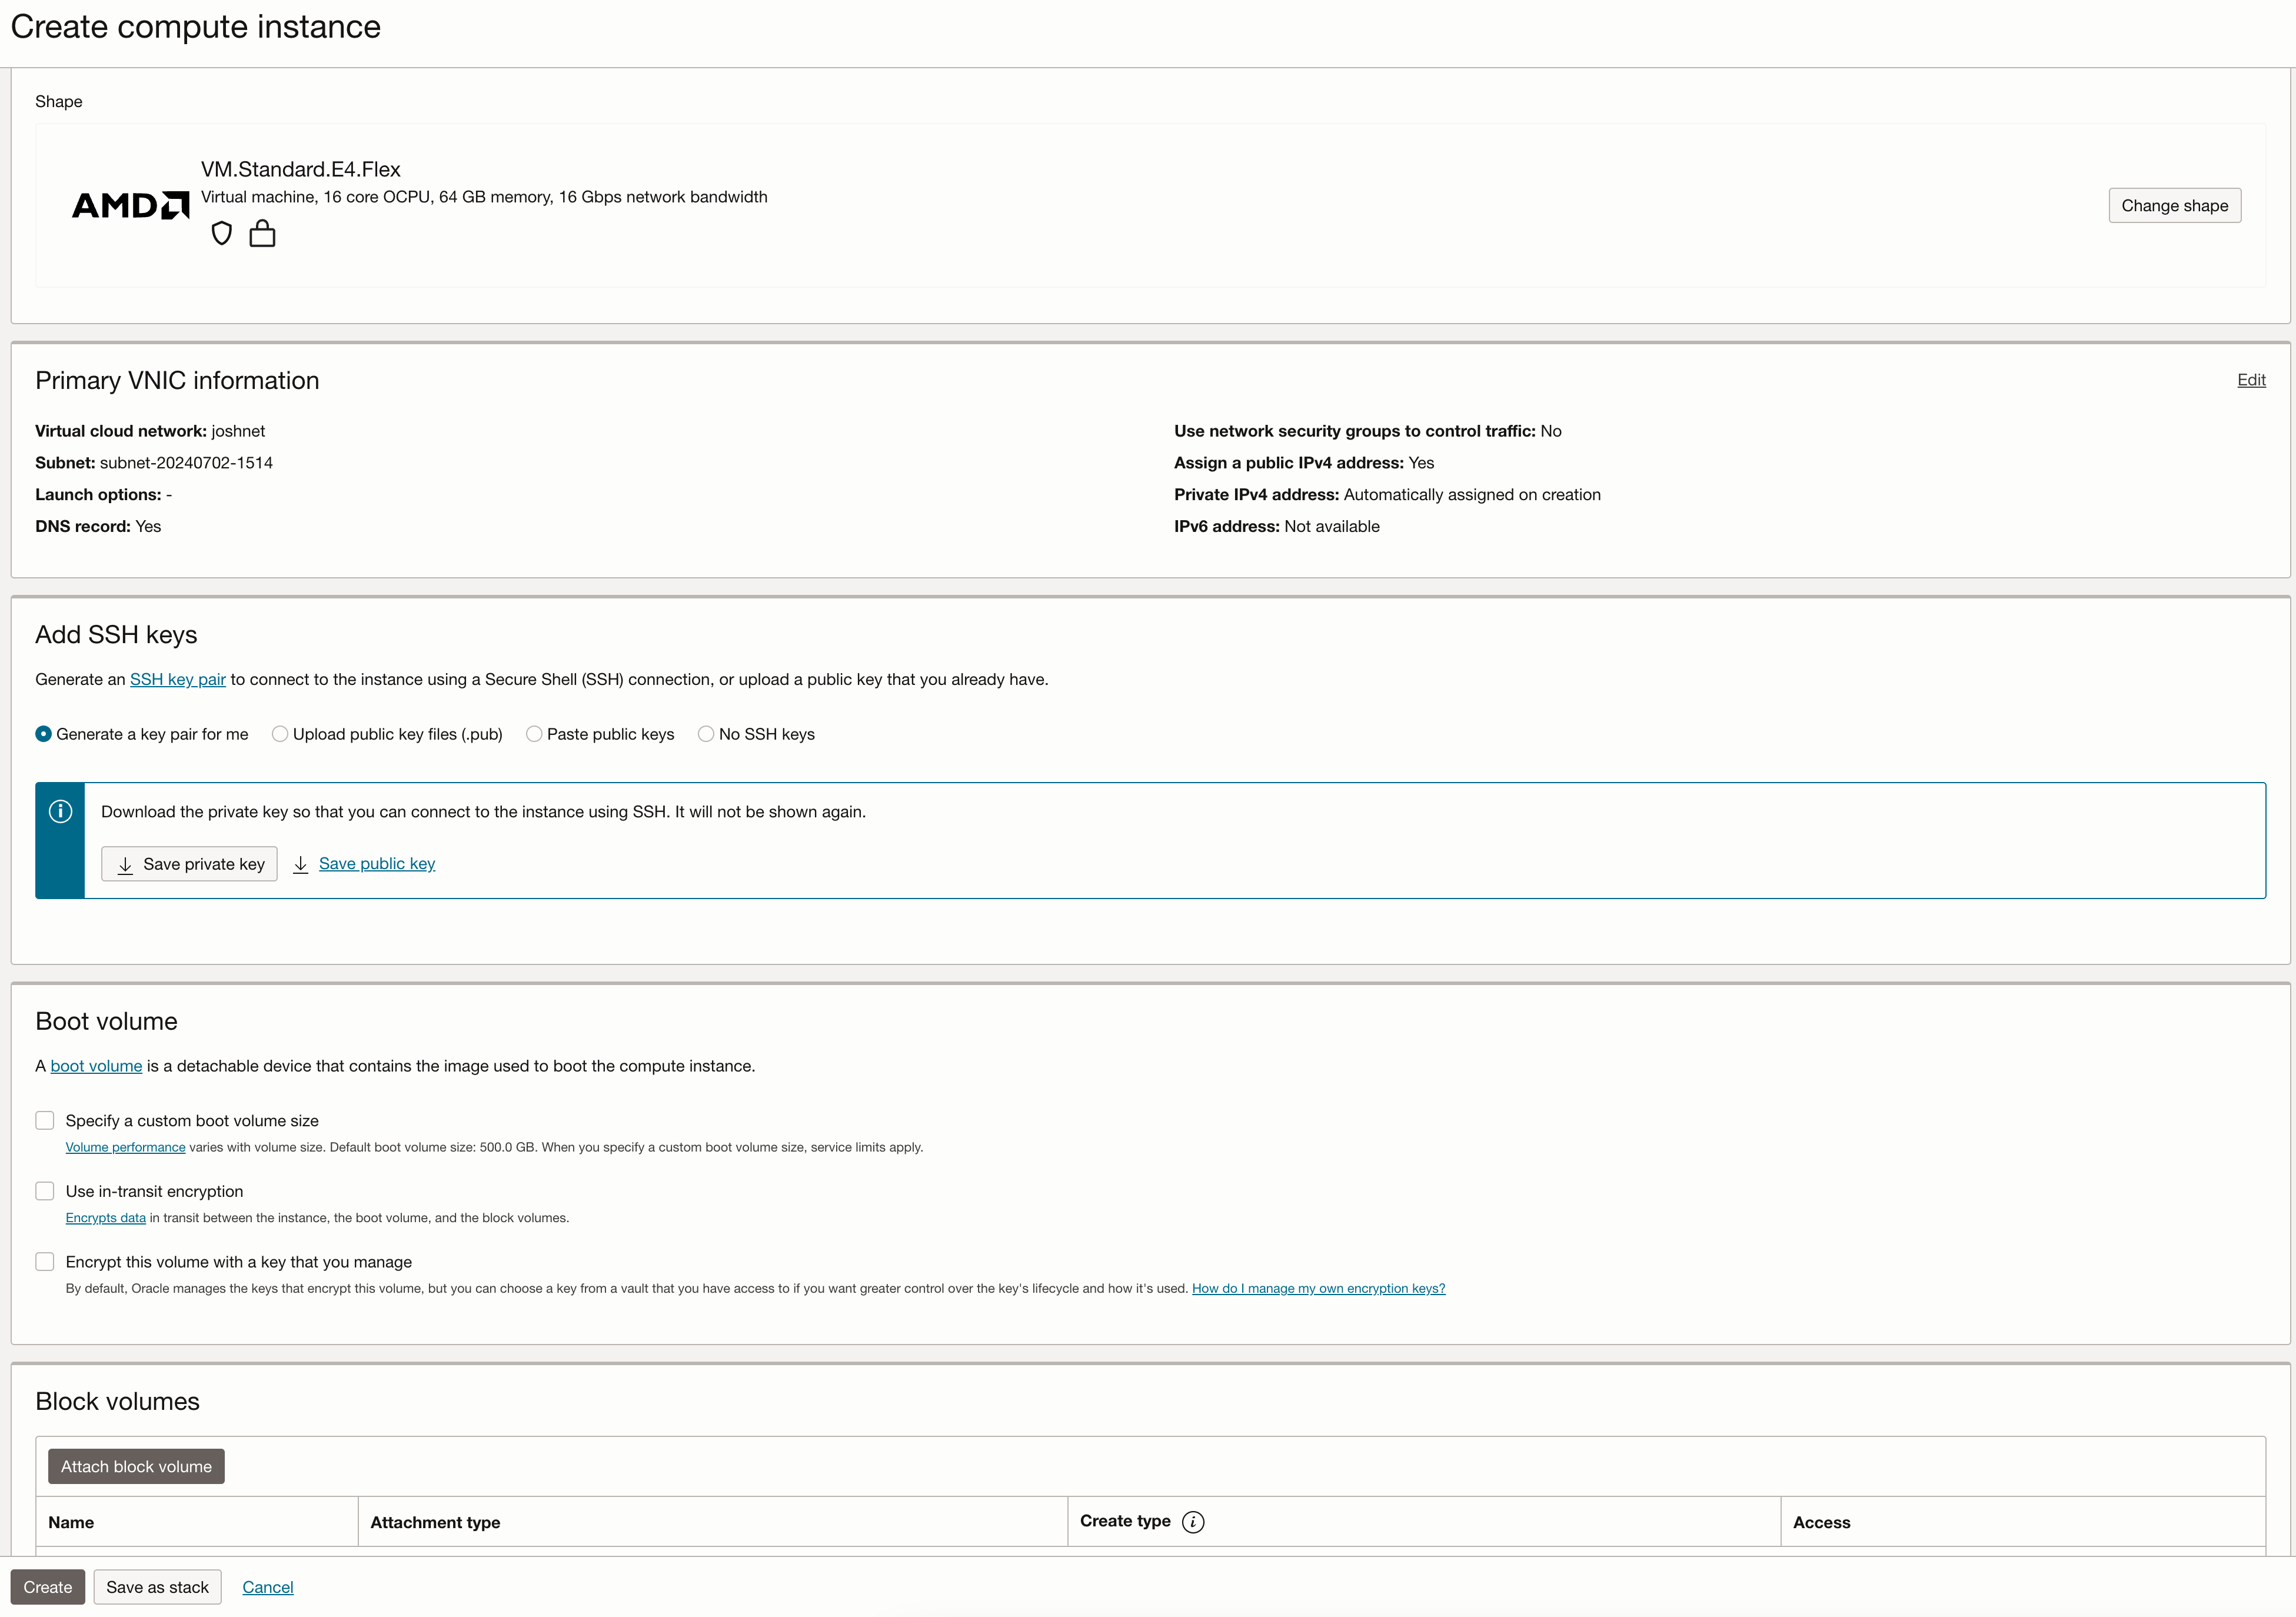Screen dimensions: 2296x1617
Task: Click the briefcase icon on the shape card
Action: [x=263, y=233]
